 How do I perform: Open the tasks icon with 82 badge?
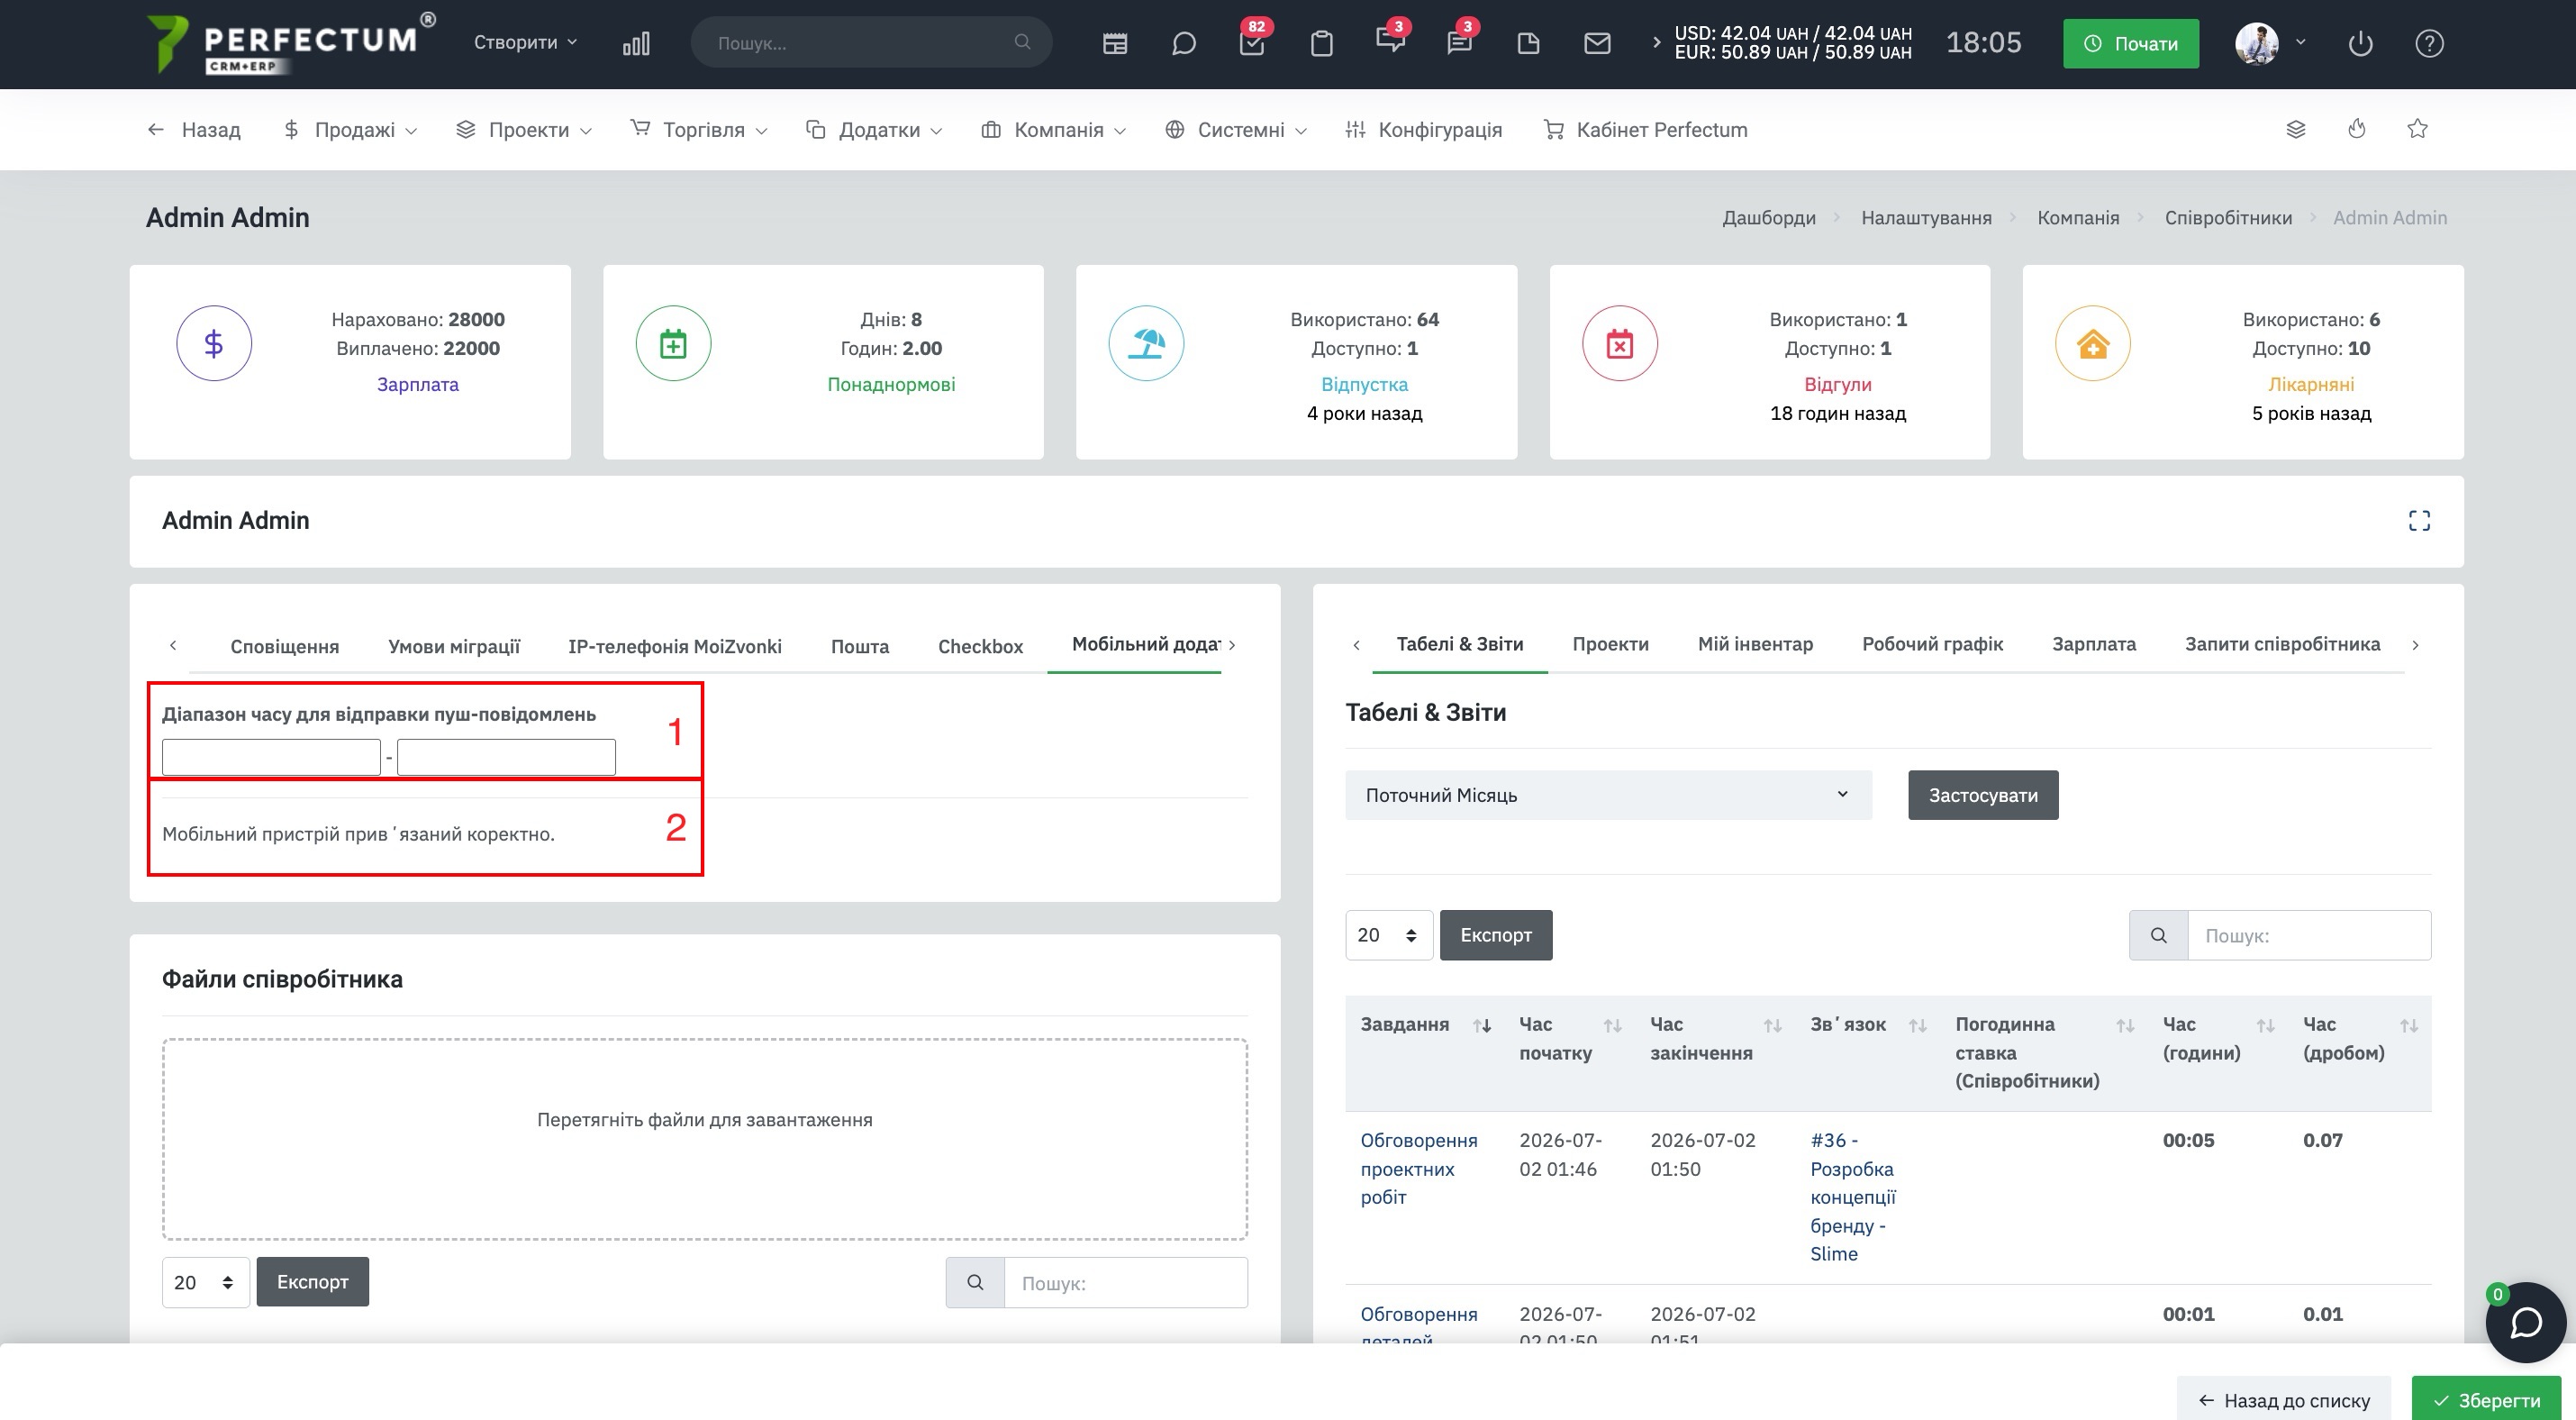point(1252,43)
